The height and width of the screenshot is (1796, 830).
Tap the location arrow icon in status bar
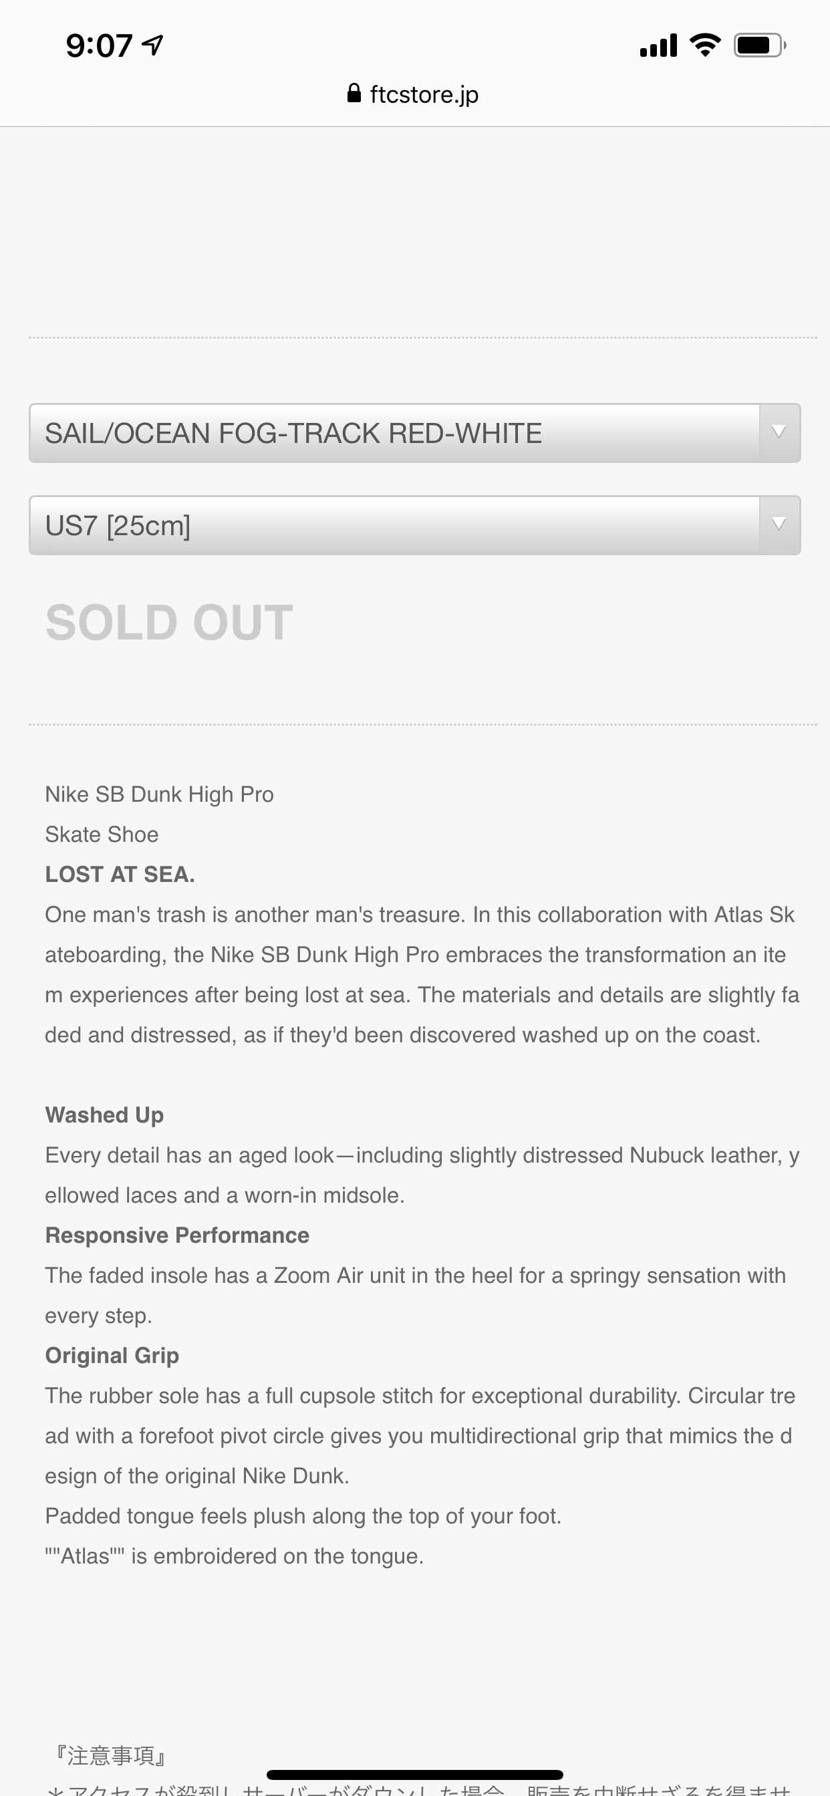[x=153, y=45]
